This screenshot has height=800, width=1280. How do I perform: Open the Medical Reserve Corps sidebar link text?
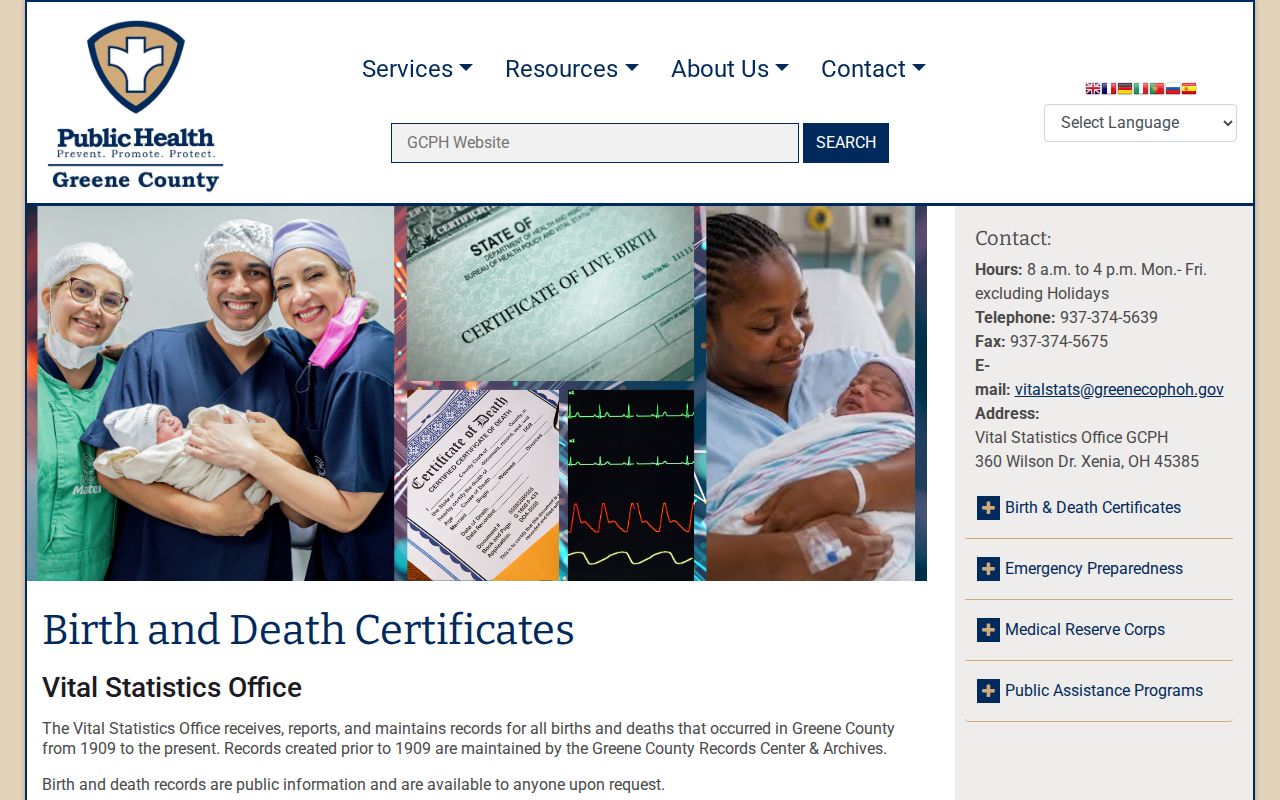1085,630
